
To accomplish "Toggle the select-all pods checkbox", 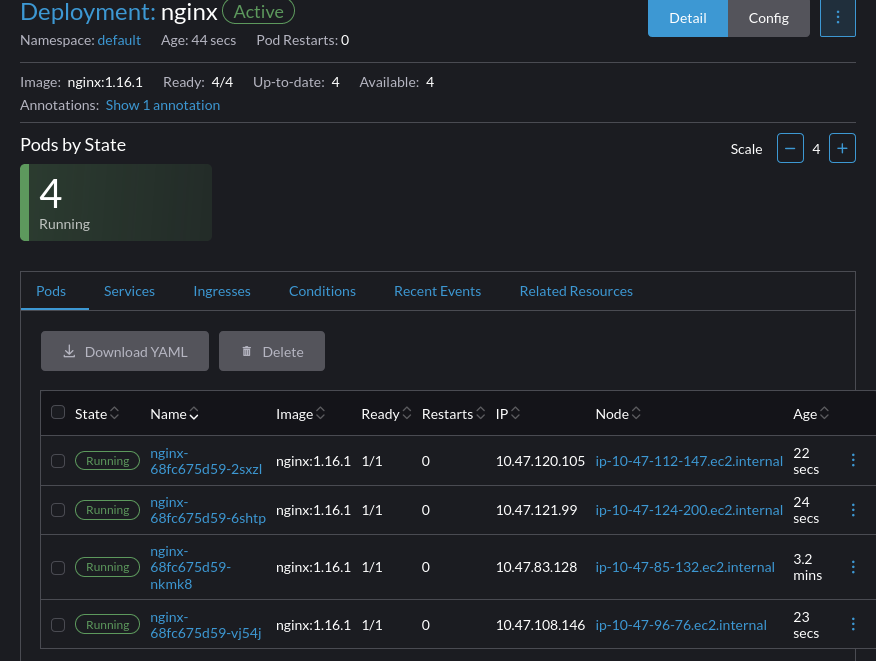I will [58, 413].
